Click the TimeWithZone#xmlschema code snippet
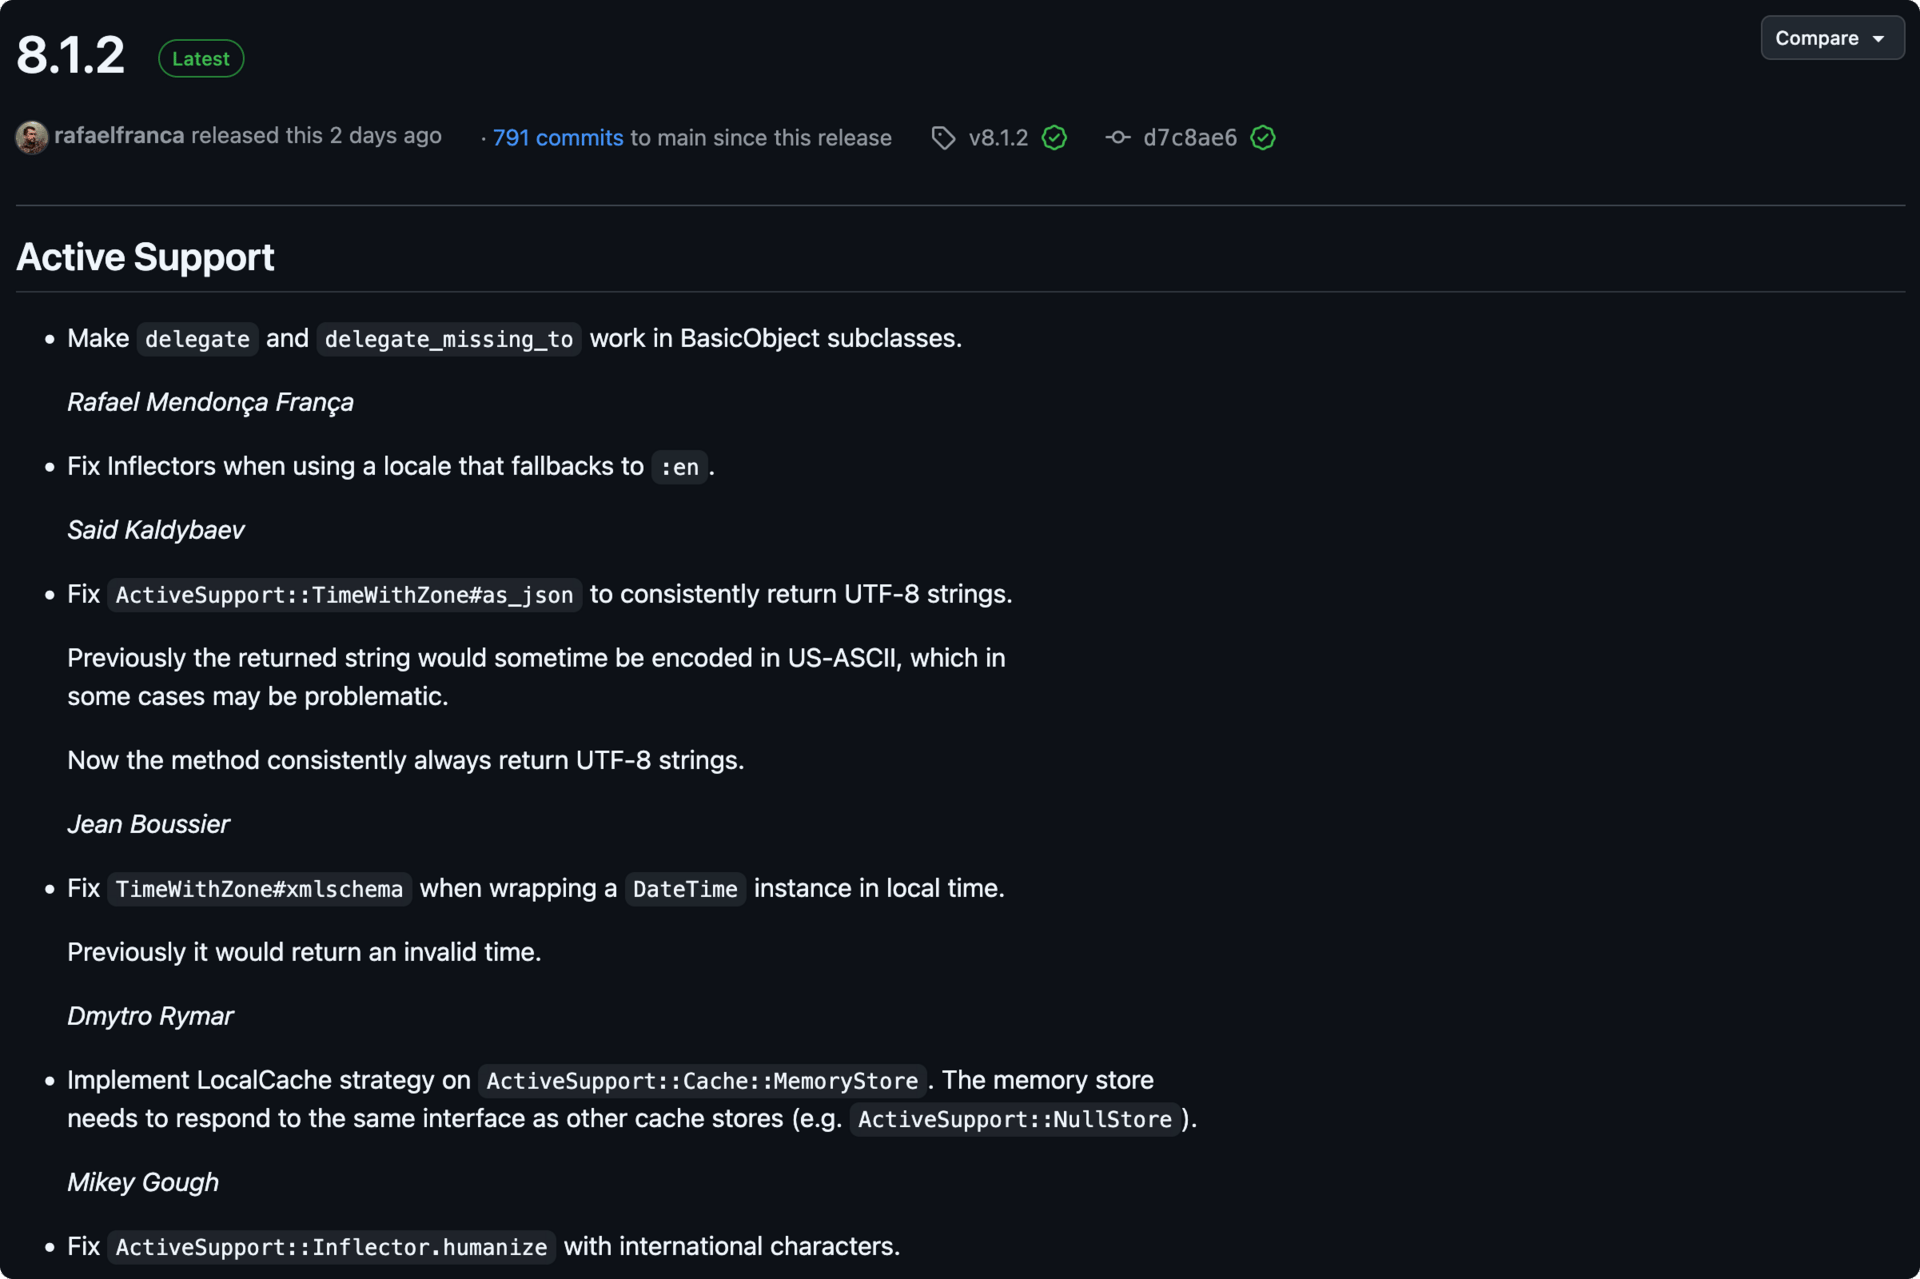Image resolution: width=1920 pixels, height=1279 pixels. (x=259, y=889)
